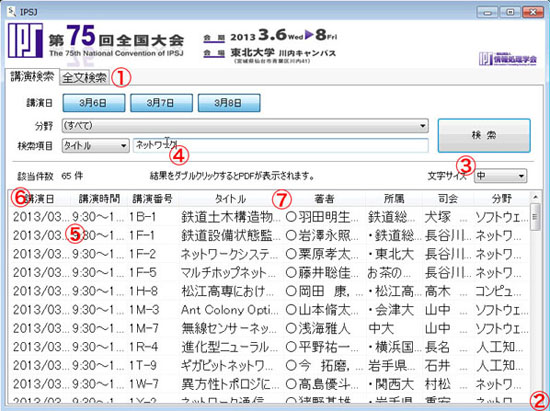
Task: Maximize the IPSJ window
Action: (510, 12)
